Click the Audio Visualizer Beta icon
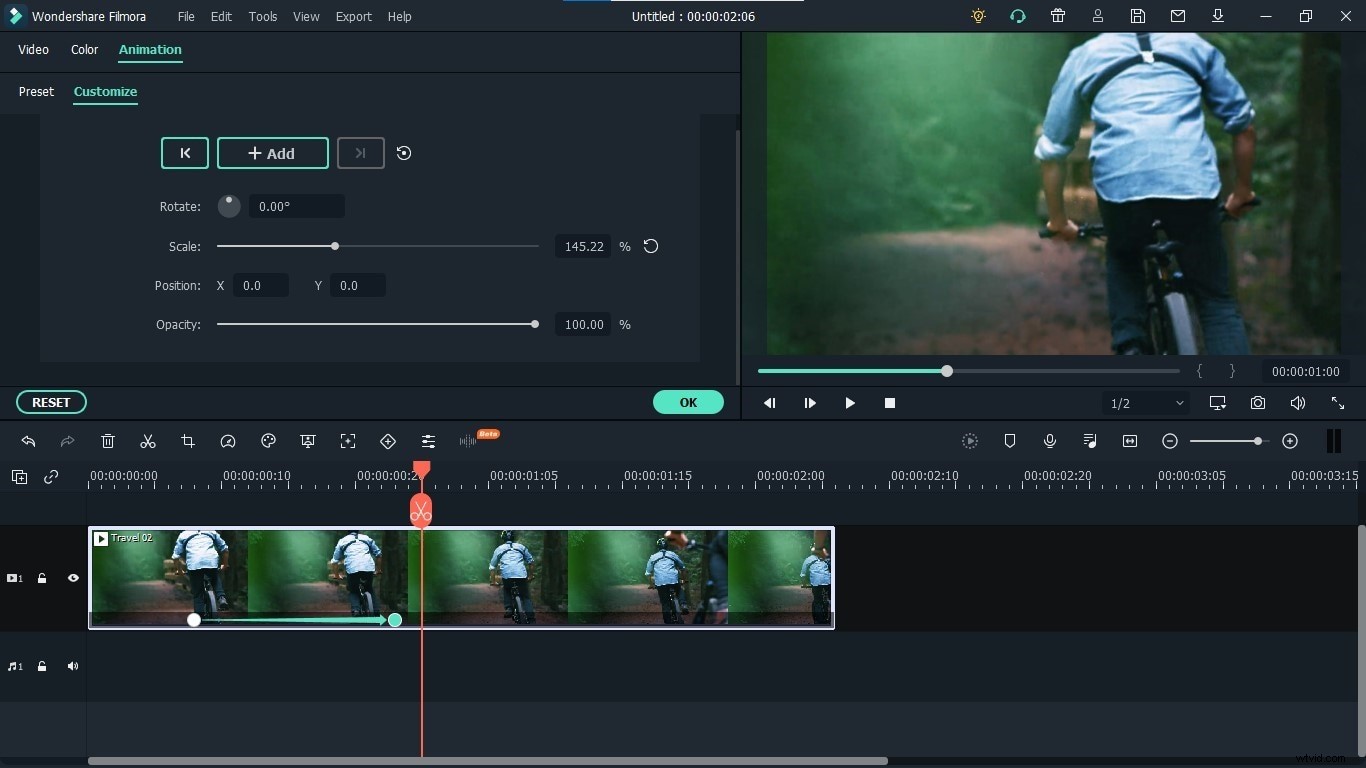Screen dimensions: 1366x768 470,441
